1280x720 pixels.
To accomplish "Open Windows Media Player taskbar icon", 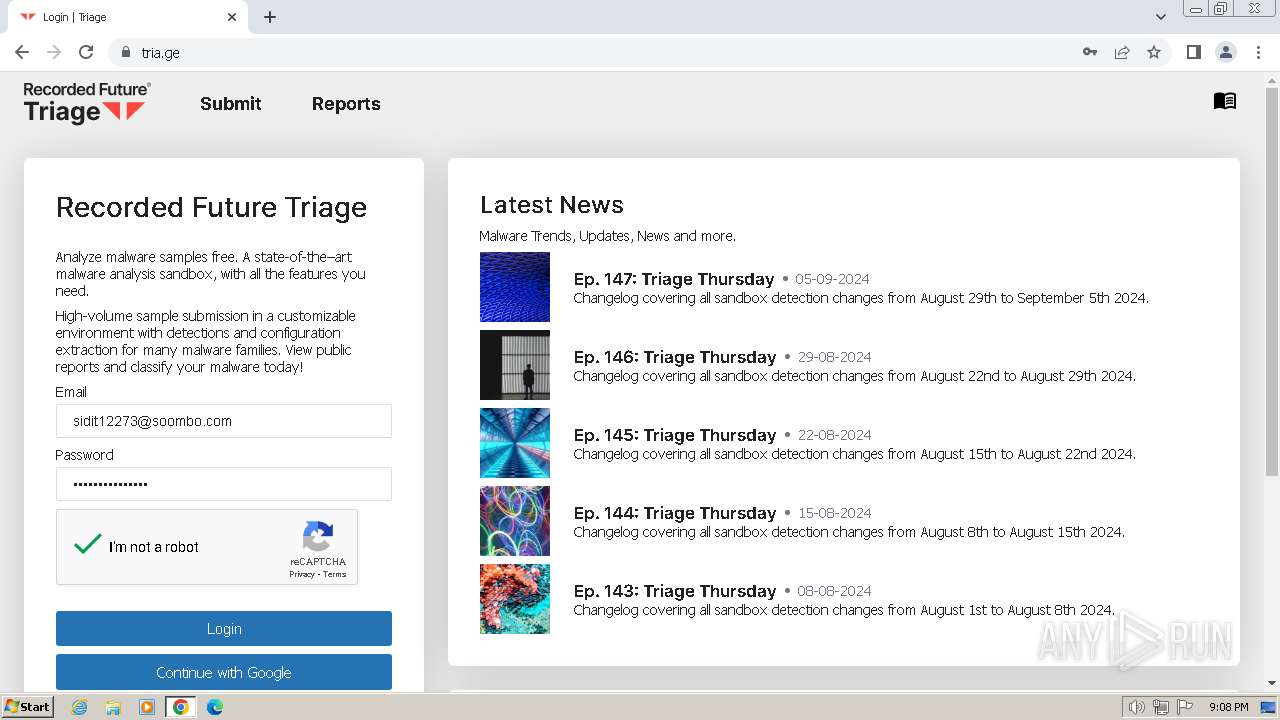I will [147, 707].
